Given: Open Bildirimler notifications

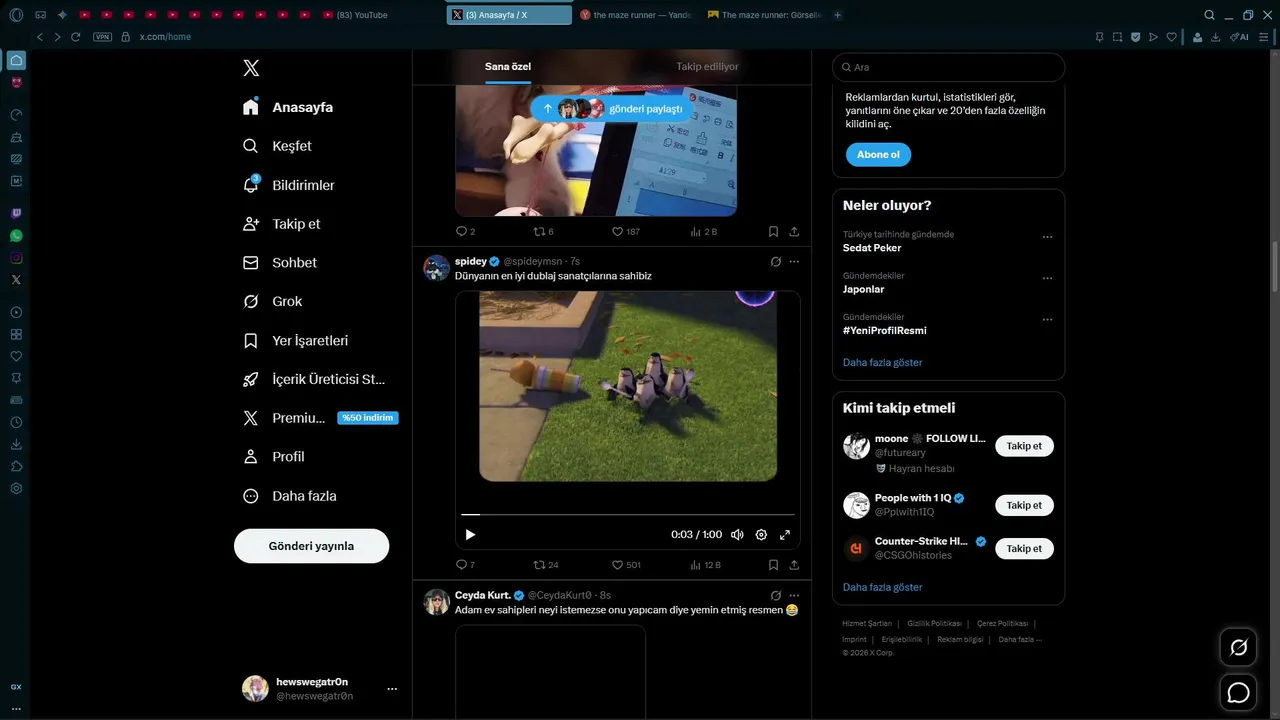Looking at the screenshot, I should [x=289, y=185].
